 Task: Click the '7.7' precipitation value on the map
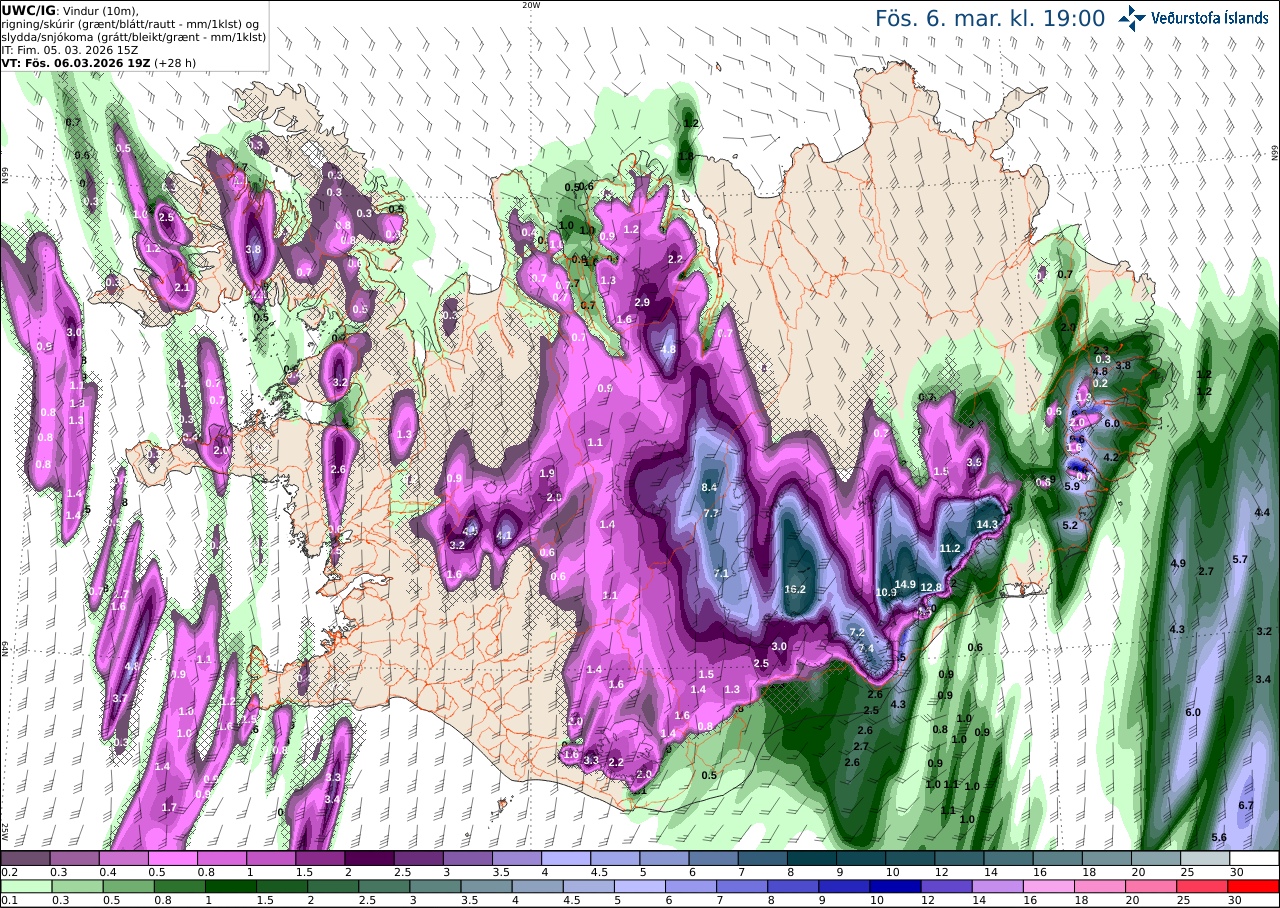tap(712, 513)
